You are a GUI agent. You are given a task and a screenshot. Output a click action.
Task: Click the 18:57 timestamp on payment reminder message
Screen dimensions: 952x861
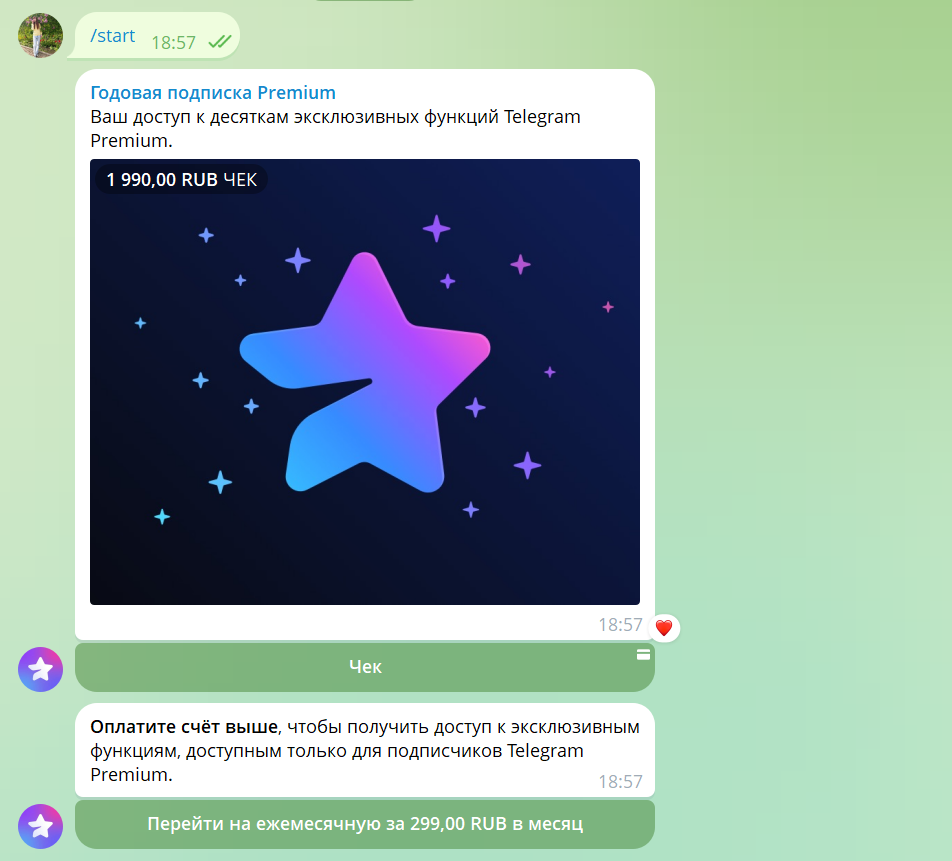pyautogui.click(x=620, y=781)
